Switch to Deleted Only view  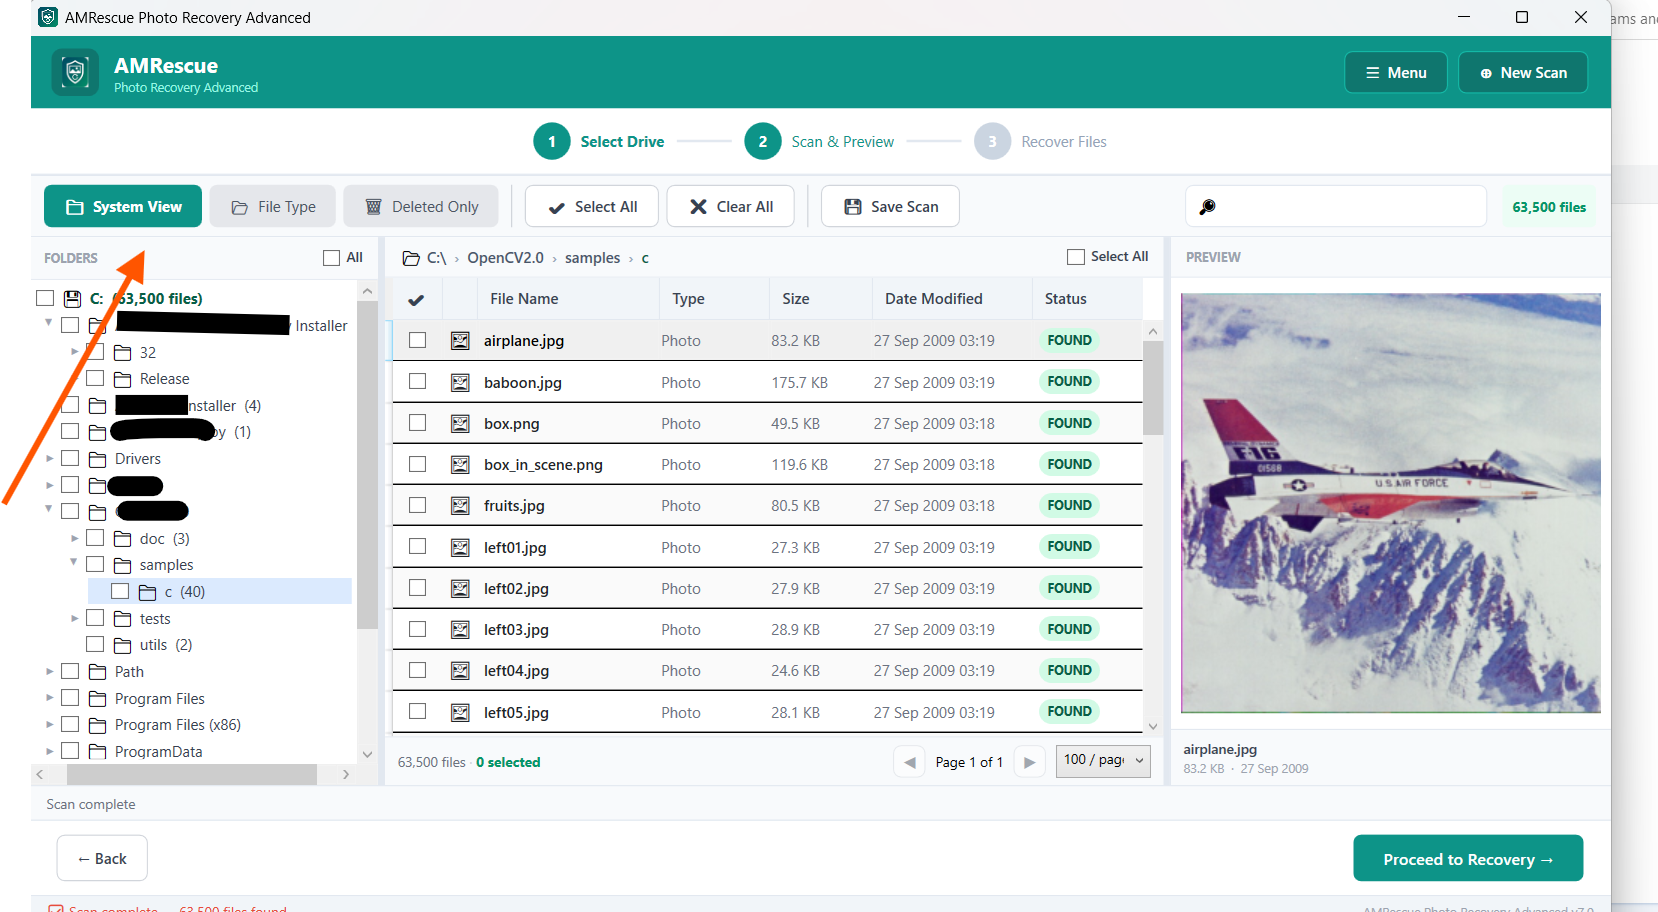tap(421, 206)
